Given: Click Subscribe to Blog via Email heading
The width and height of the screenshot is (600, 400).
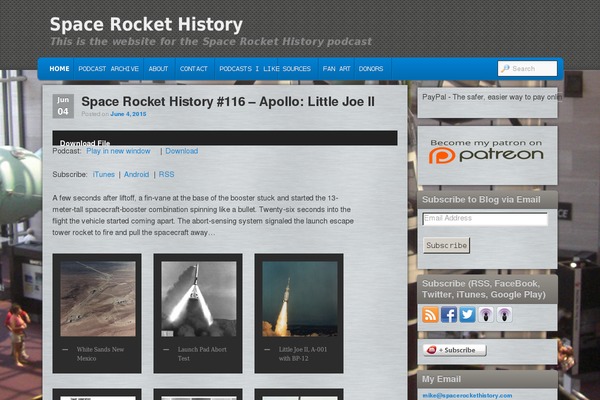Looking at the screenshot, I should pyautogui.click(x=481, y=199).
